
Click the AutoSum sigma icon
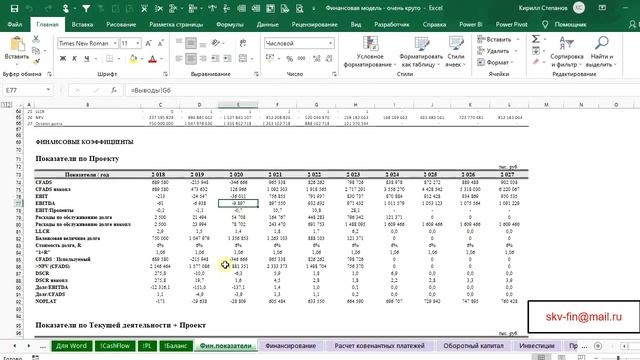pos(536,39)
